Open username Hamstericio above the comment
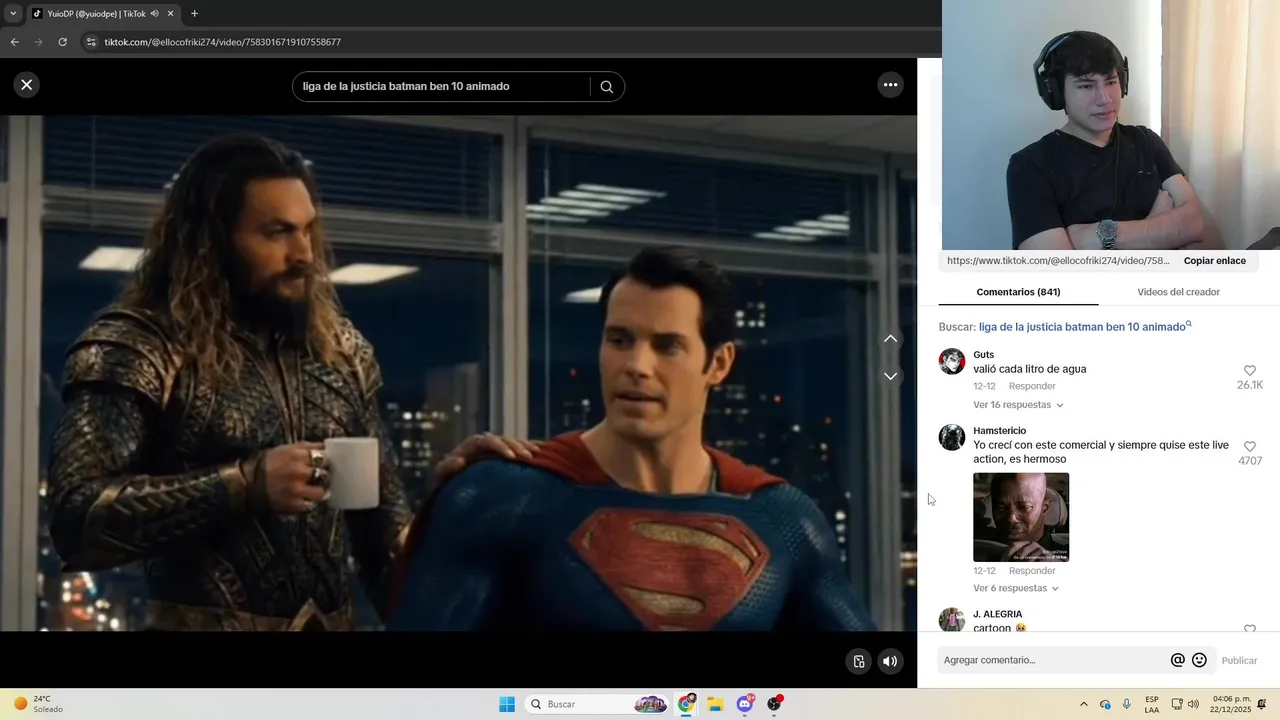Viewport: 1280px width, 720px height. (x=999, y=431)
